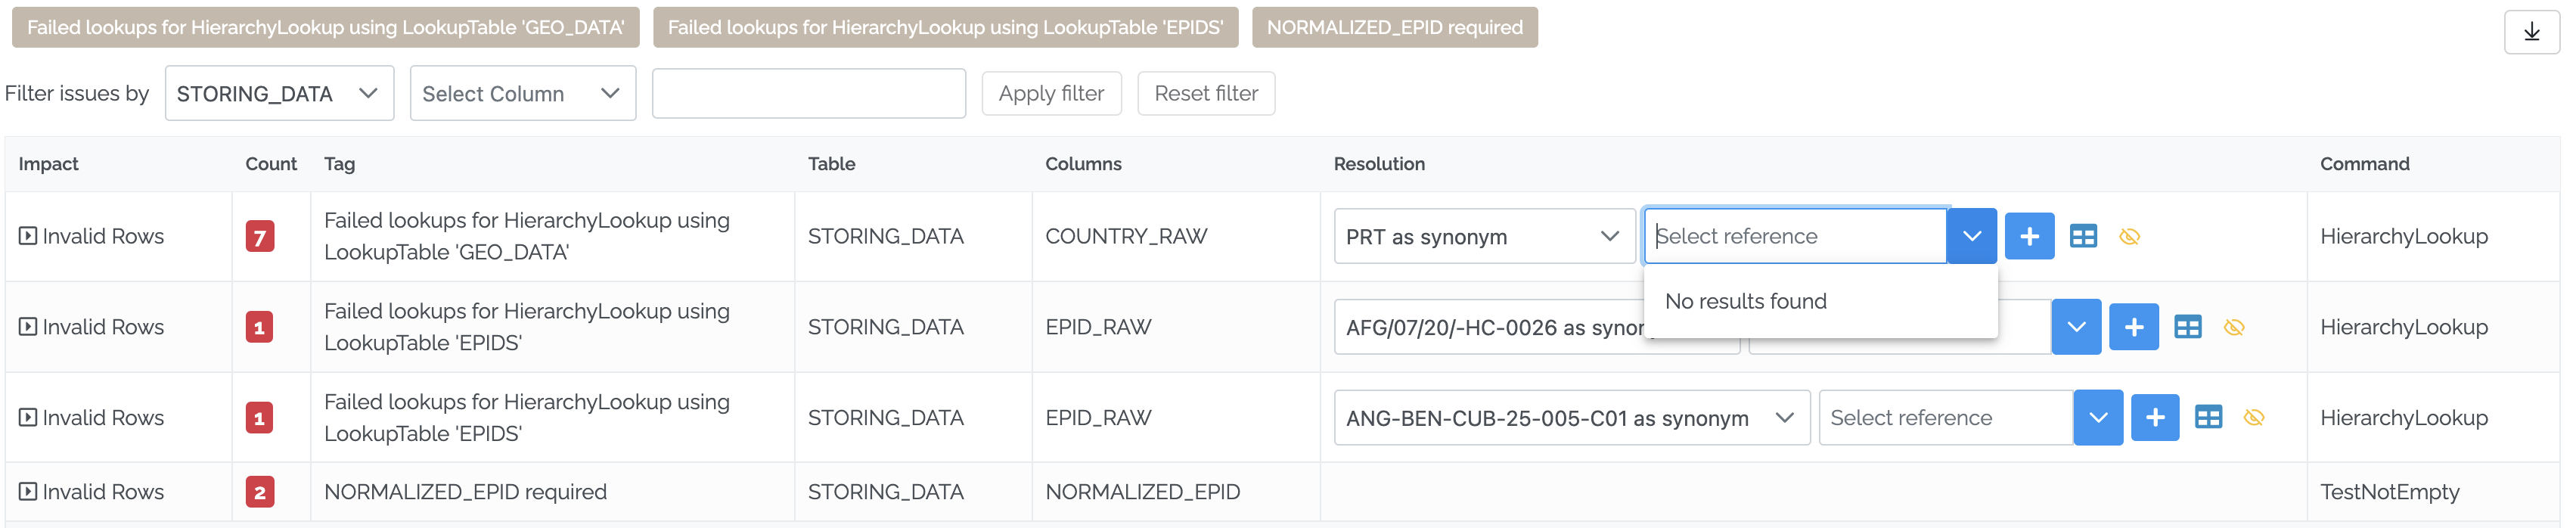Open the Select Column dropdown

click(523, 93)
